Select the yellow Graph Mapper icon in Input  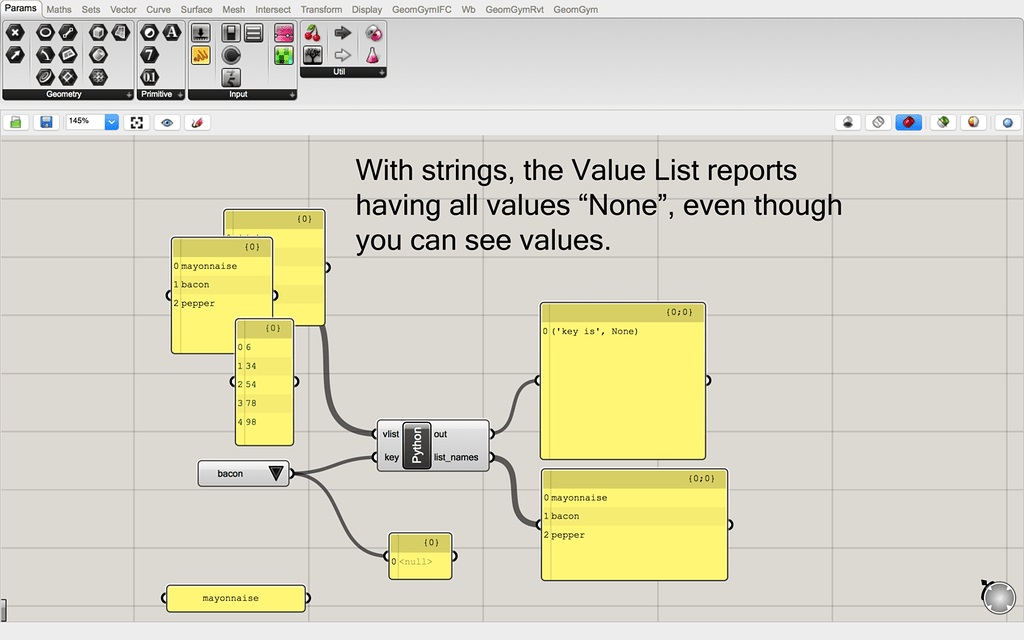(x=201, y=55)
